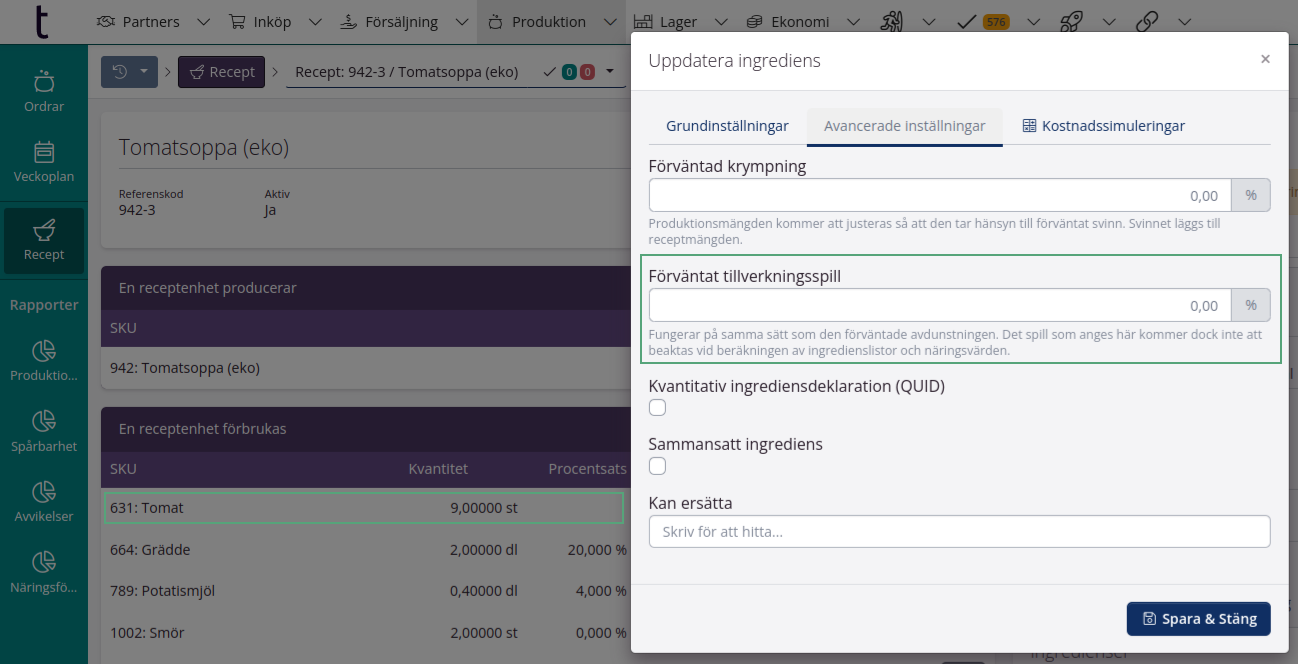The height and width of the screenshot is (664, 1298).
Task: Switch to Grundinställningar tab
Action: 727,126
